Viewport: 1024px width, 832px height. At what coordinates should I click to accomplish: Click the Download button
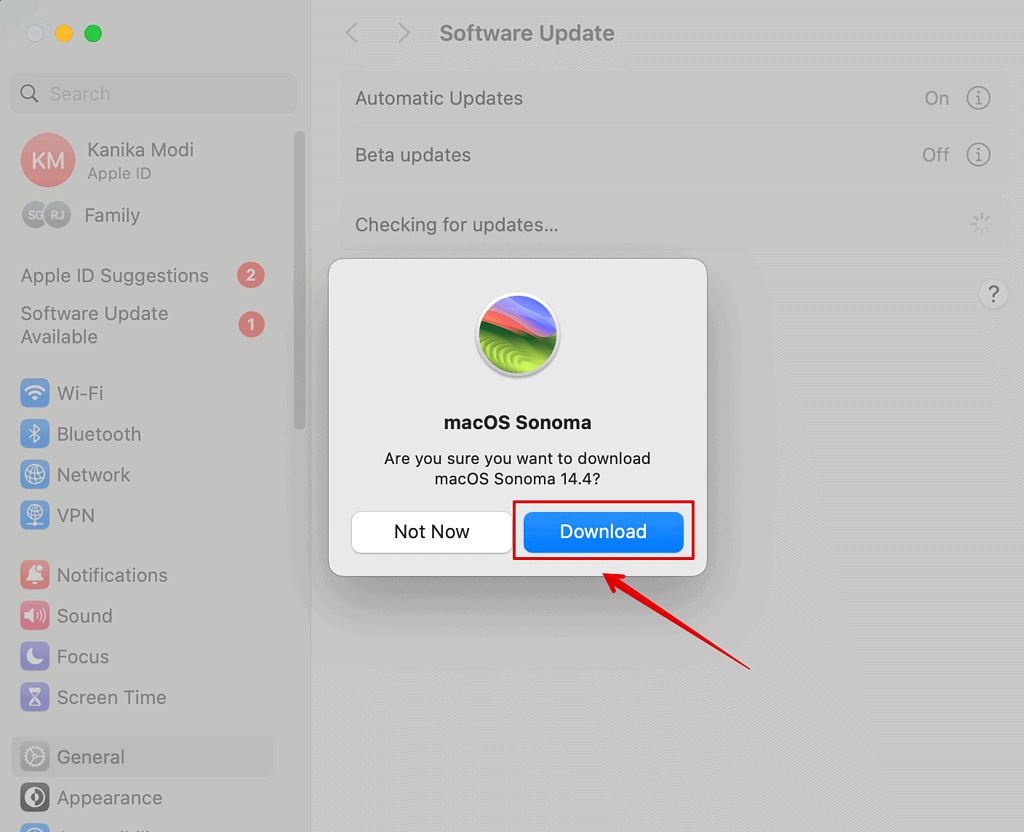coord(603,532)
